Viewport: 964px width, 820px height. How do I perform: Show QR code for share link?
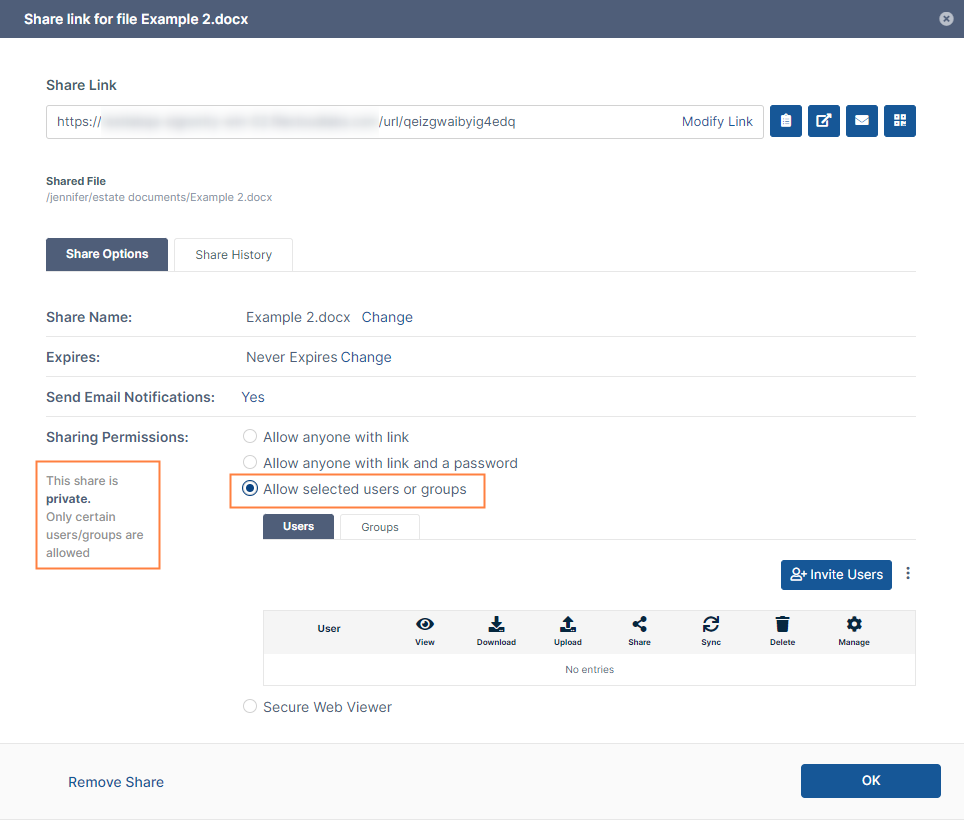coord(900,121)
